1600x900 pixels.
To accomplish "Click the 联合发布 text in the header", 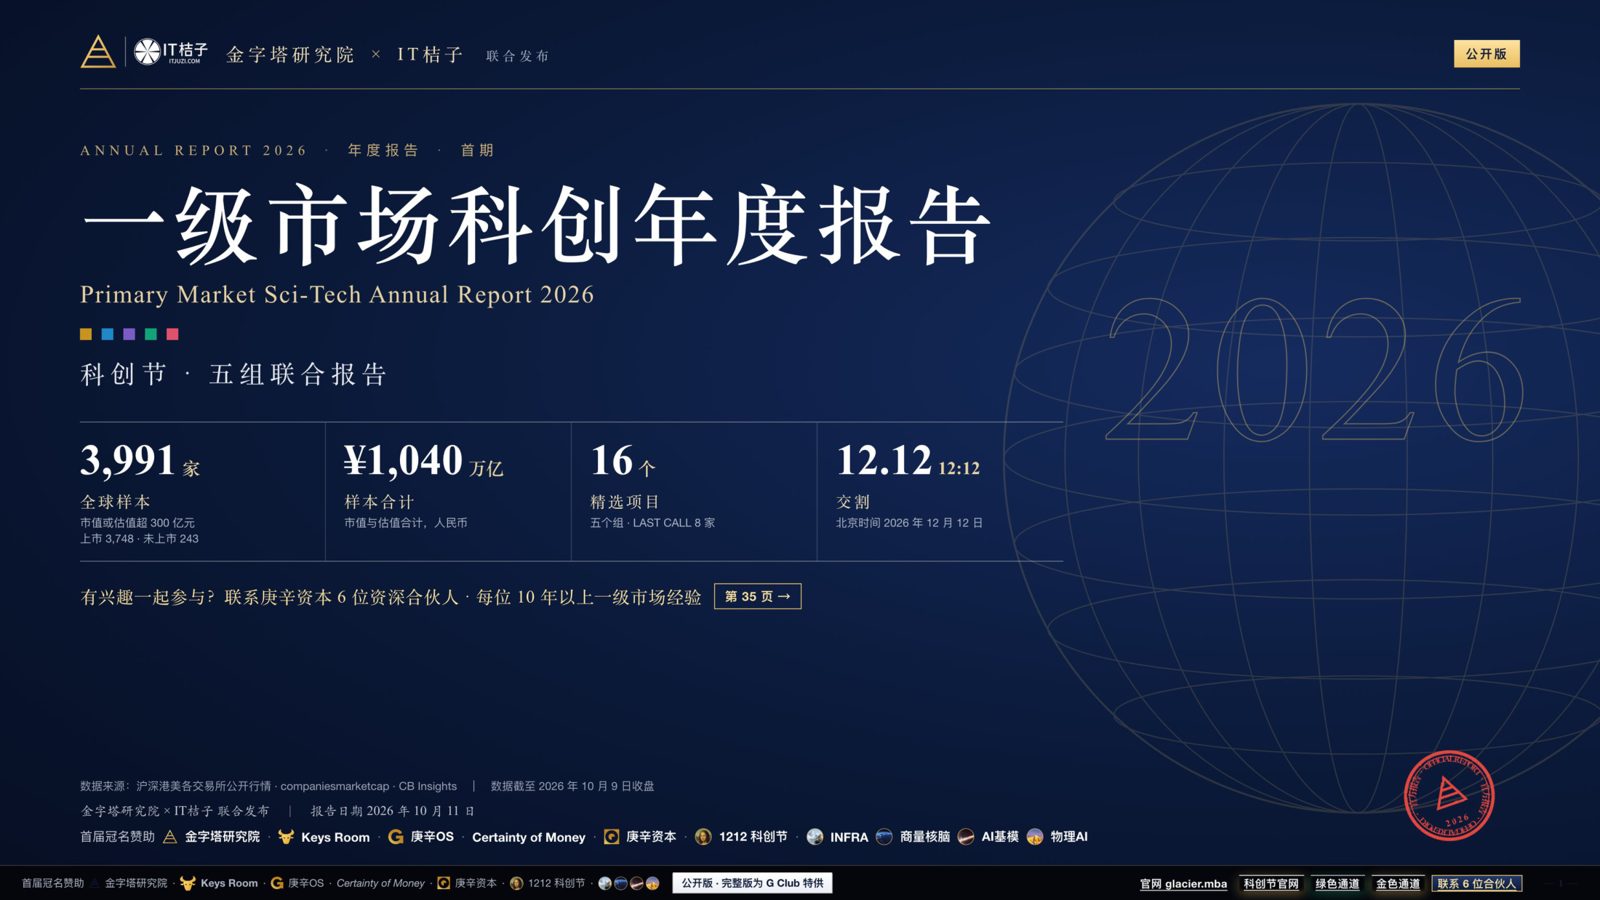I will pyautogui.click(x=518, y=56).
